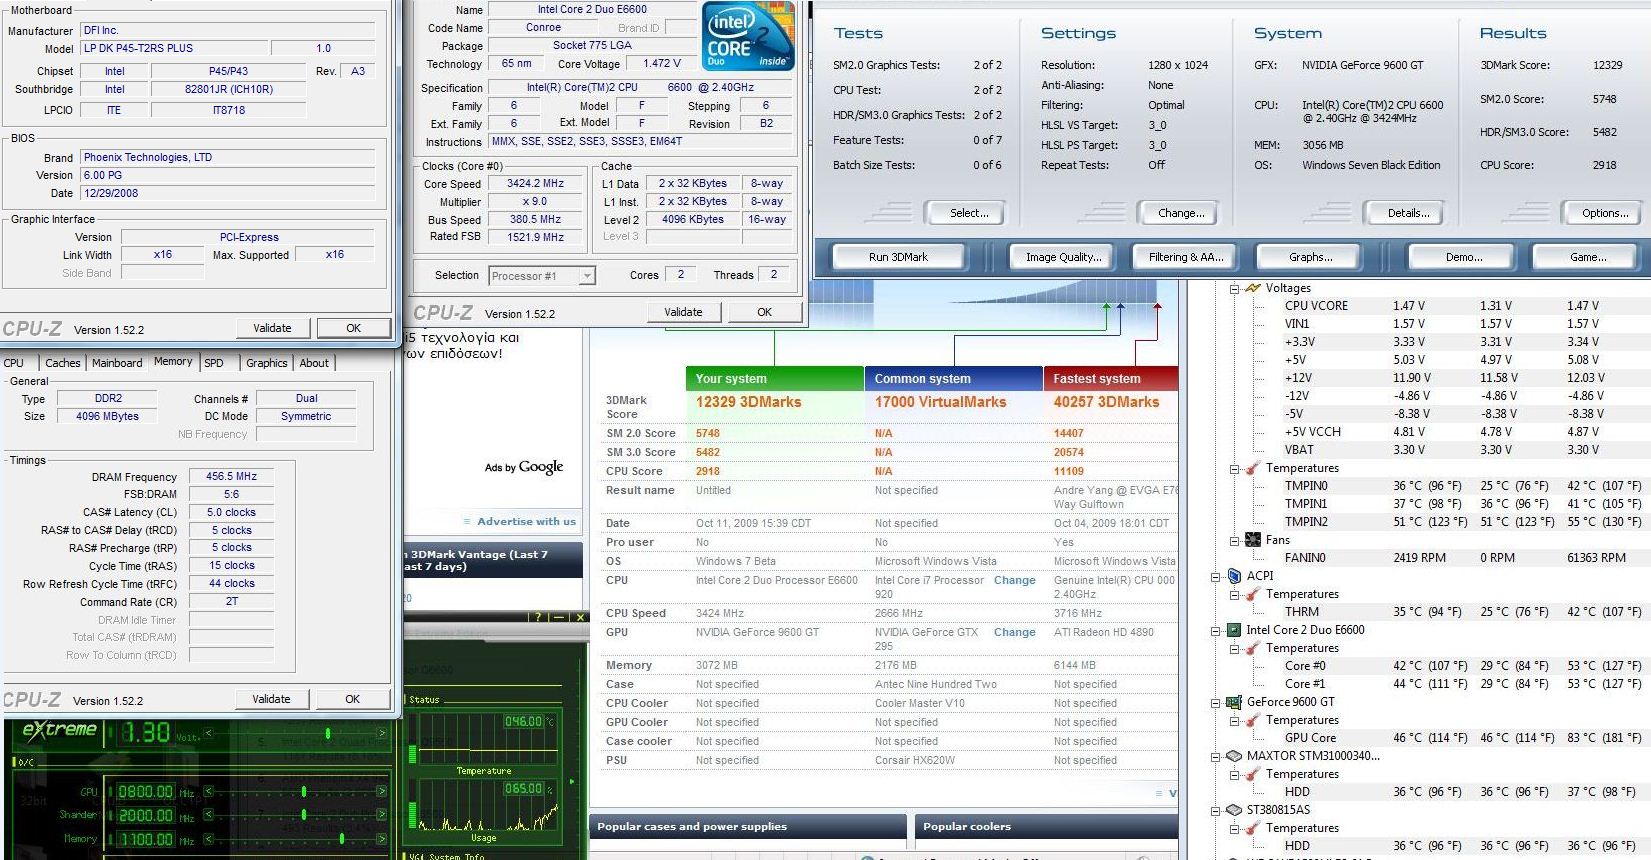Collapse the Fans tree node
Screen dimensions: 1651x860
(x=1235, y=541)
